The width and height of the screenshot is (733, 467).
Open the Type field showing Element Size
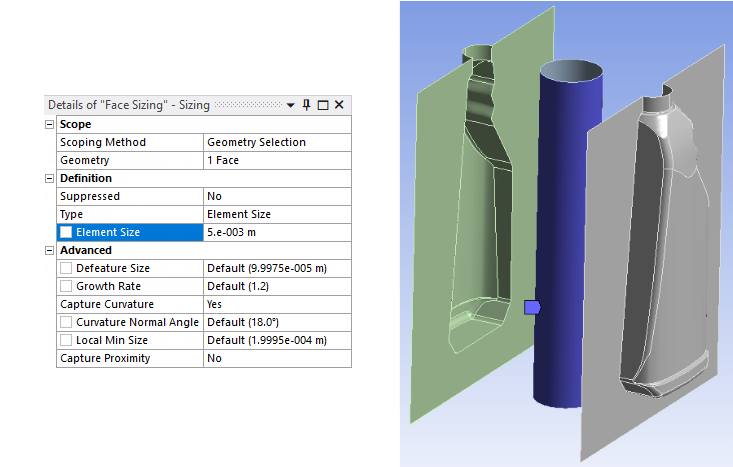point(277,215)
